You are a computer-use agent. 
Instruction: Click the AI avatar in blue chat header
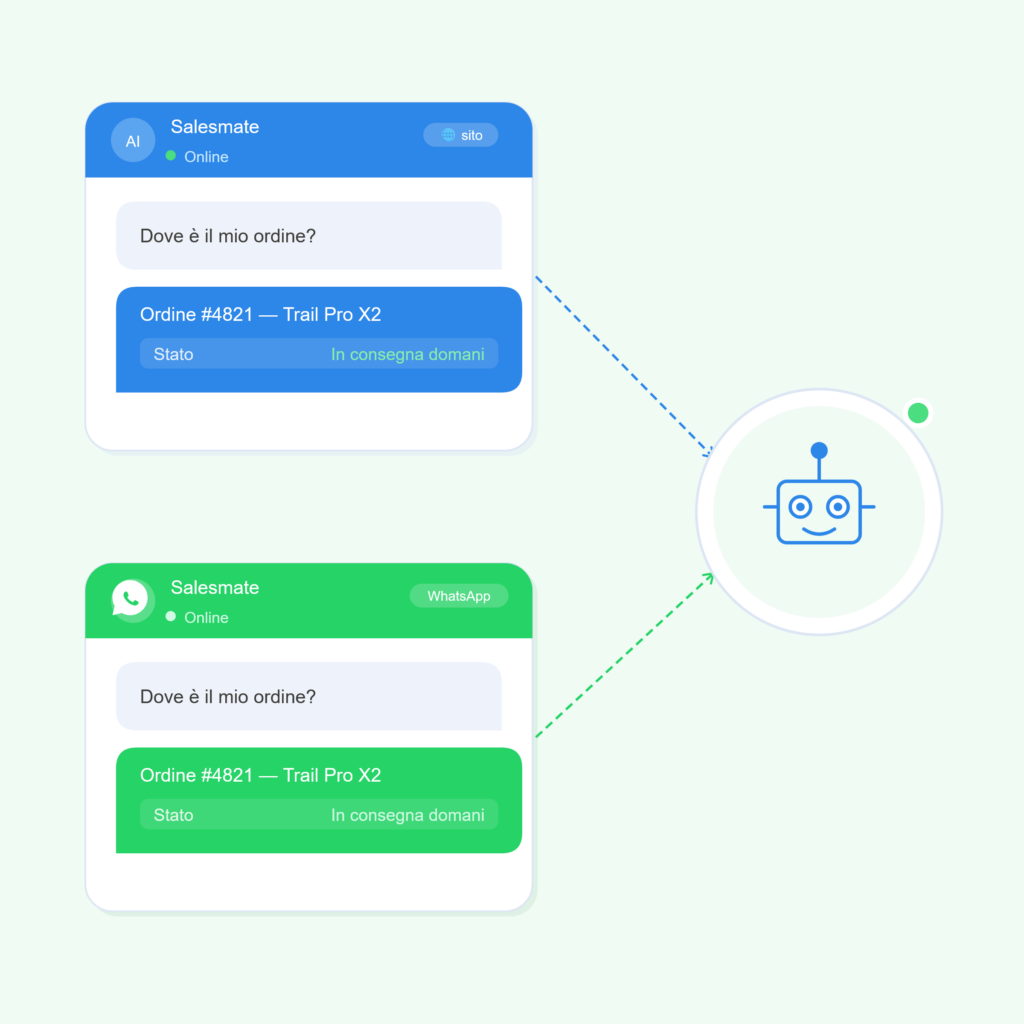[x=133, y=140]
